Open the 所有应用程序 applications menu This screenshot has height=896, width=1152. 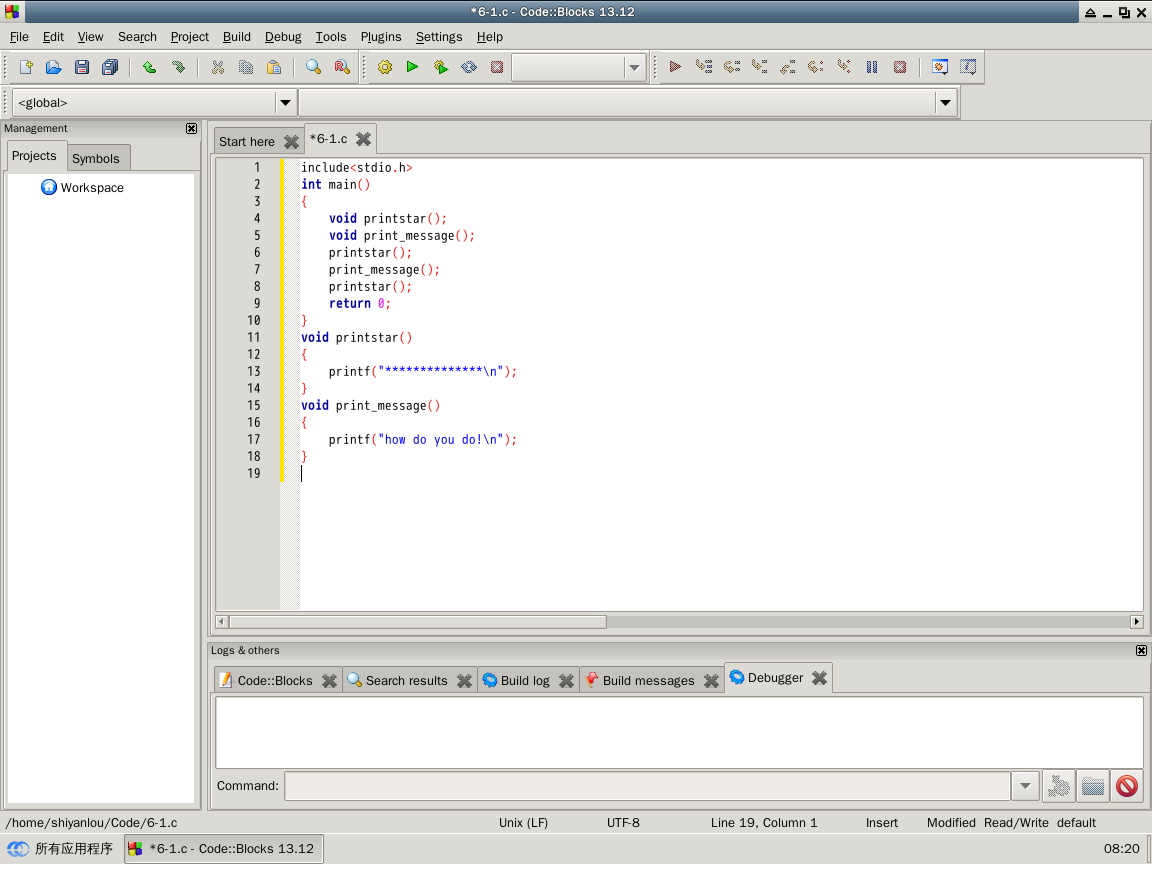pyautogui.click(x=60, y=849)
